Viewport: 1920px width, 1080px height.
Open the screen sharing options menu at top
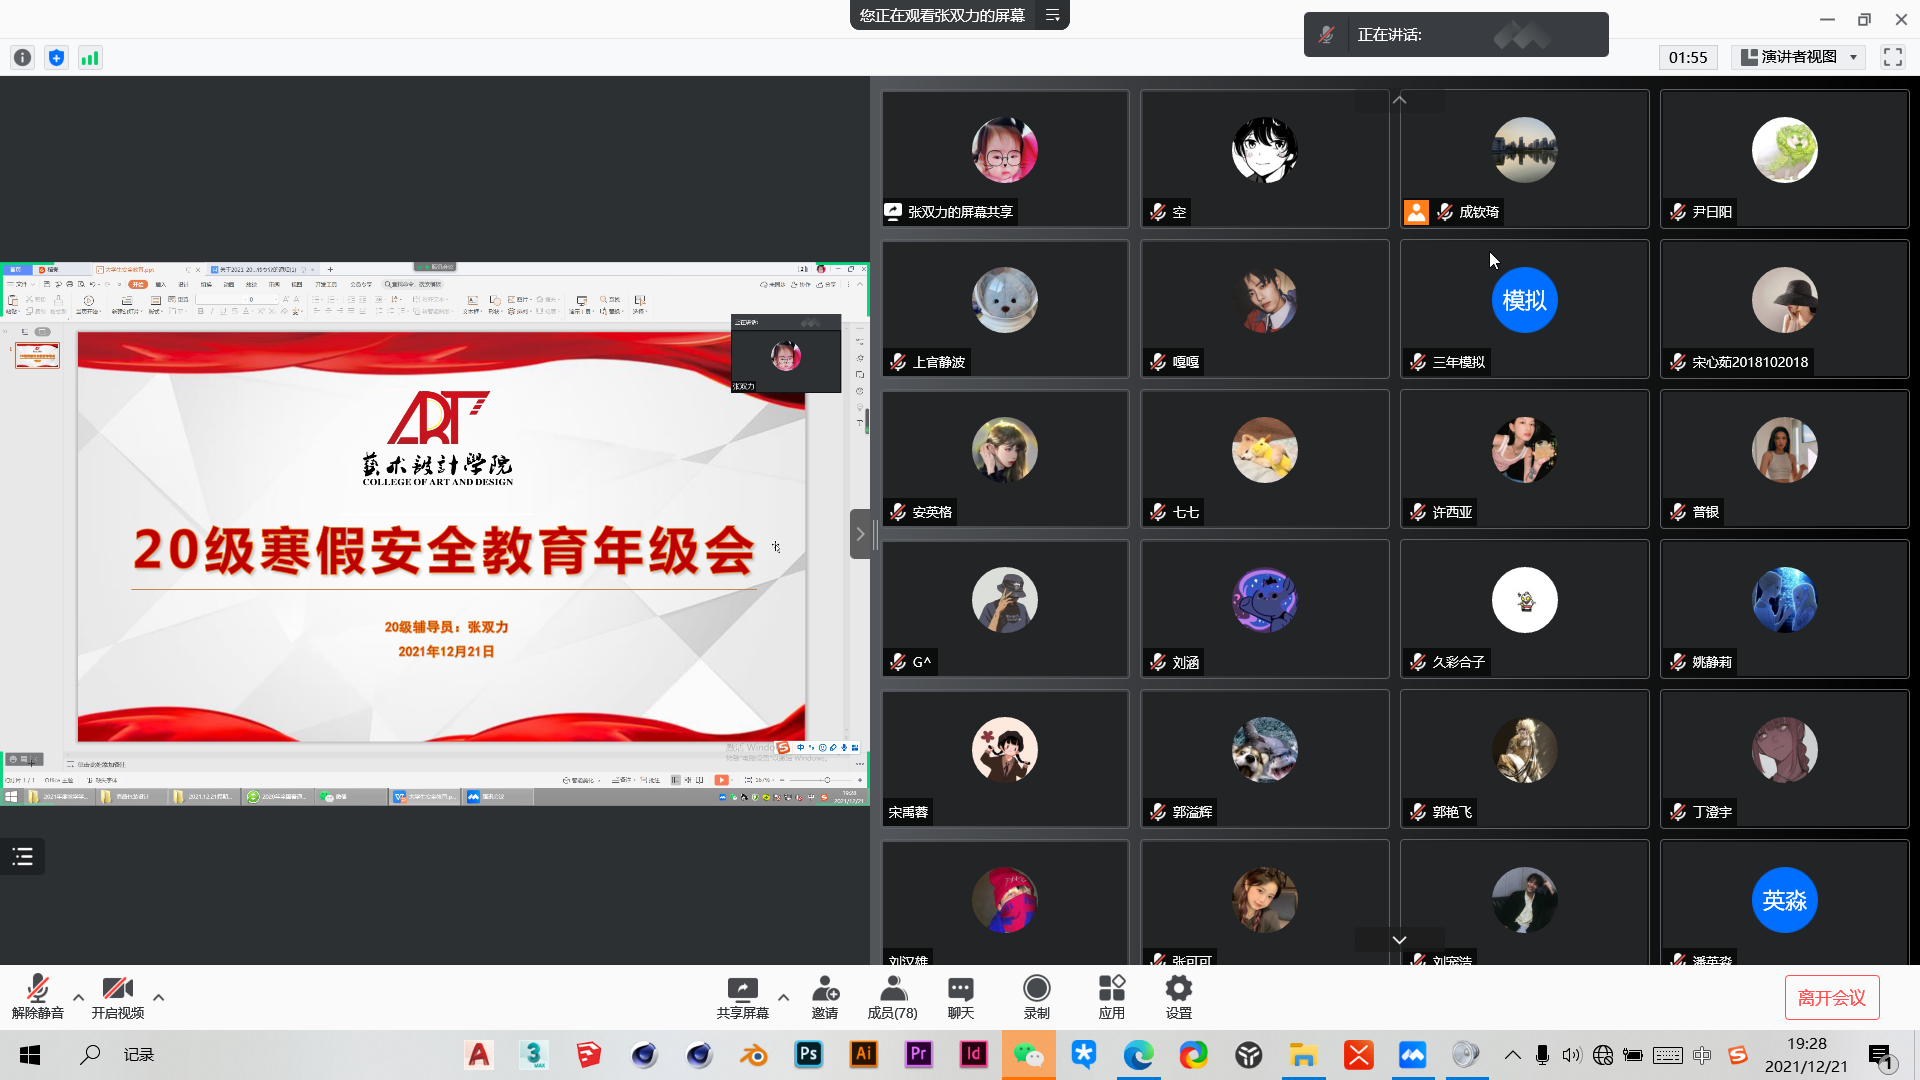click(x=1052, y=15)
